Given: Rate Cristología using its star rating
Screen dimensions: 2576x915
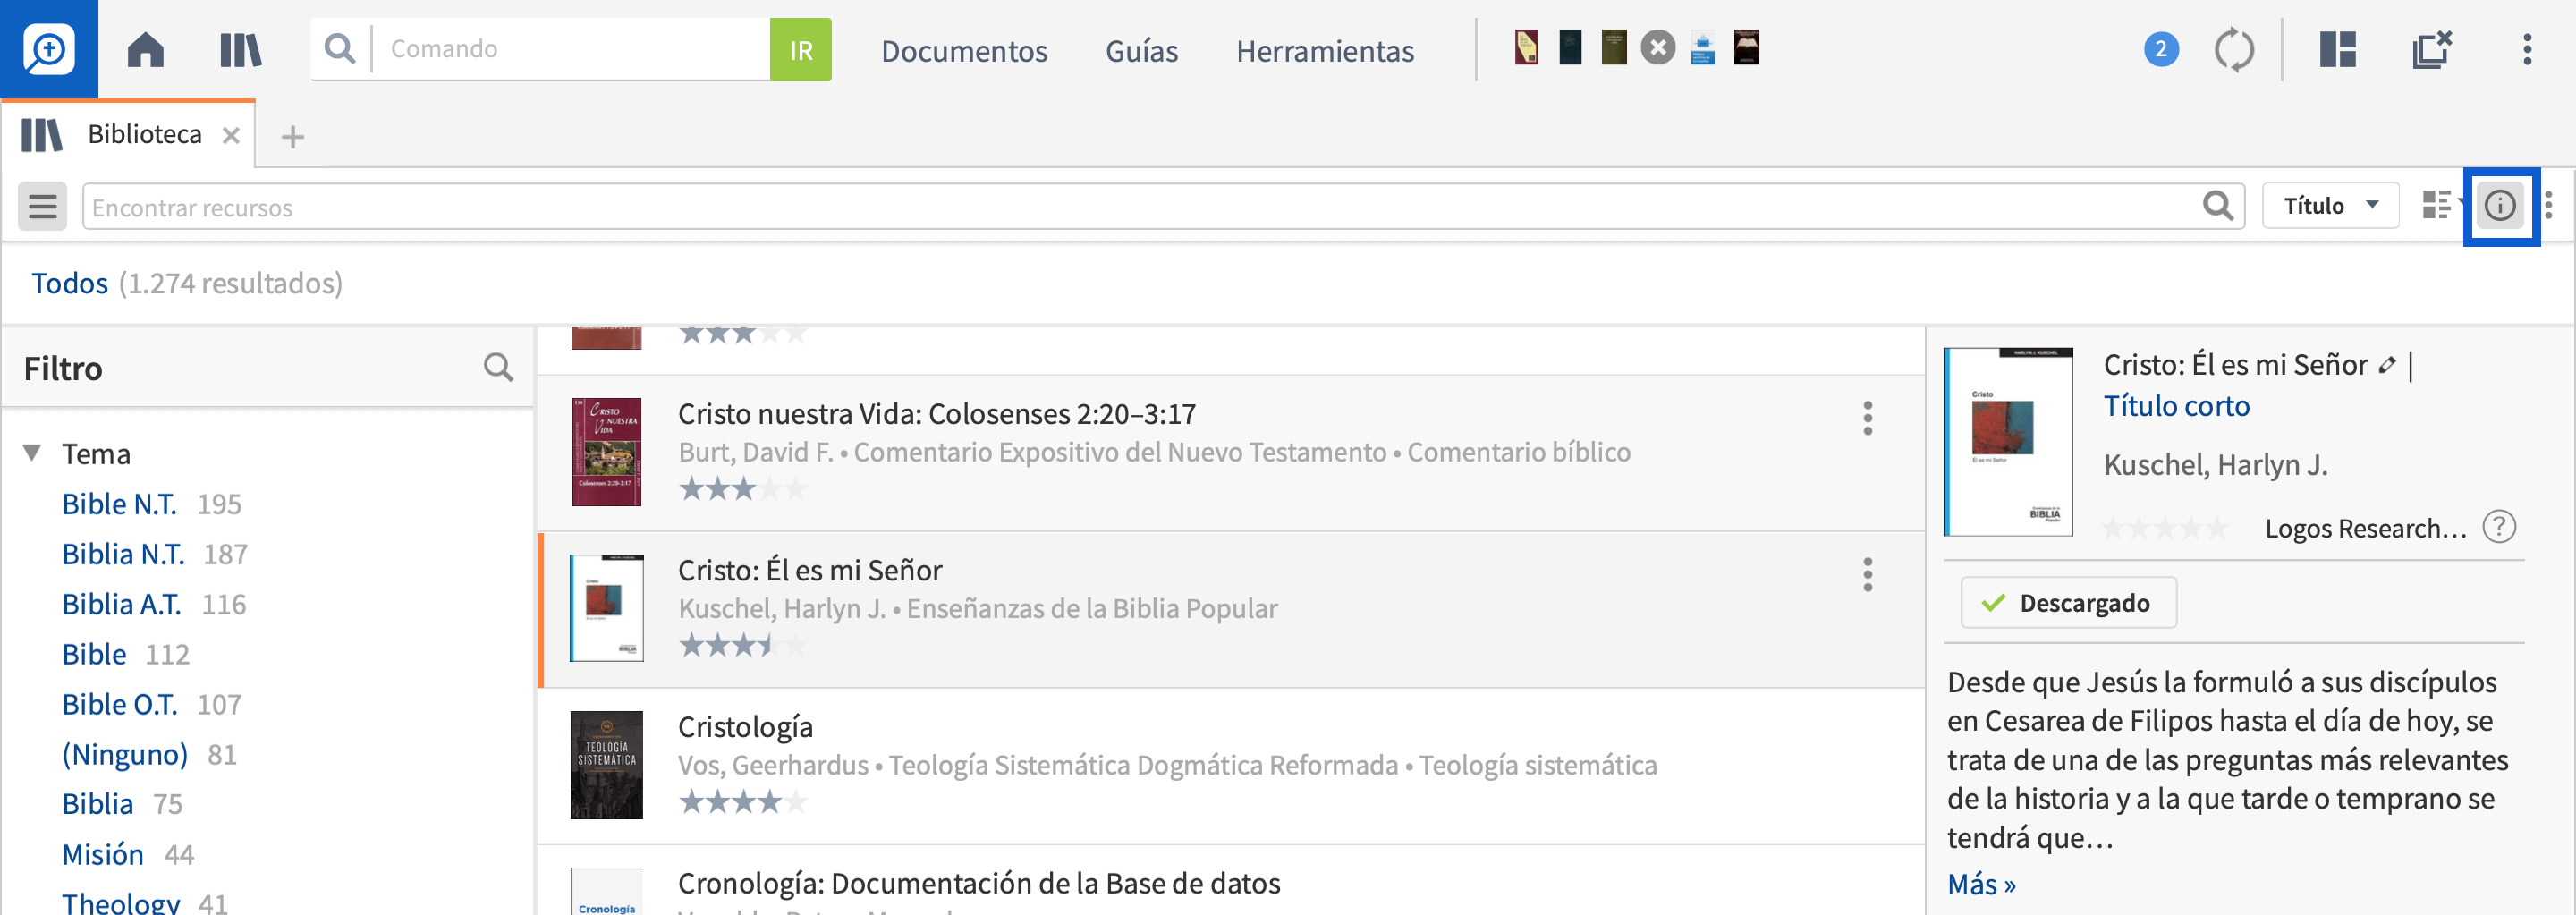Looking at the screenshot, I should 742,802.
